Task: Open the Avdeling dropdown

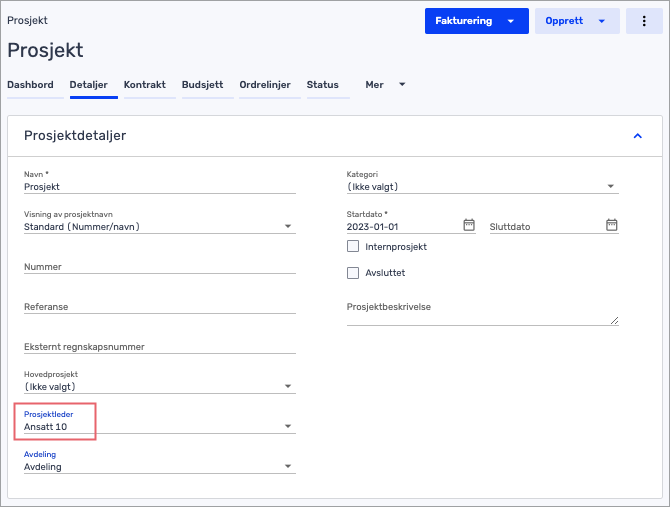Action: point(160,466)
